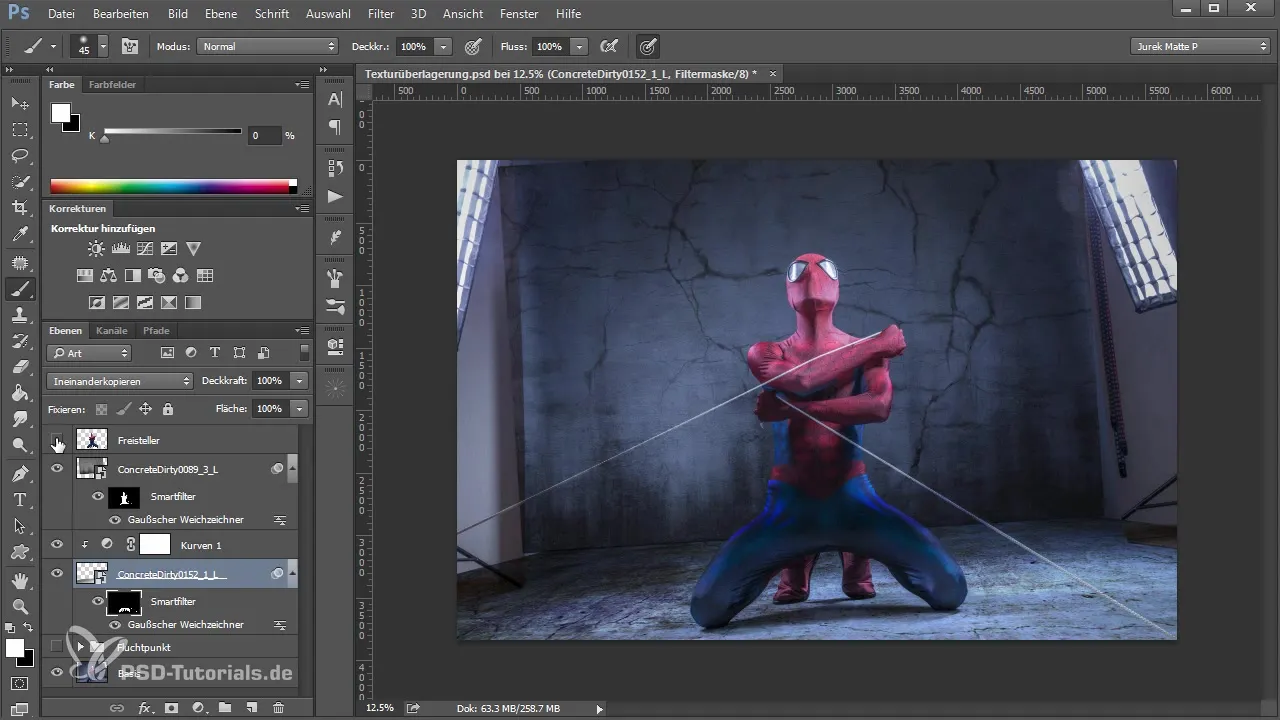
Task: Select the Eyedropper tool
Action: pyautogui.click(x=20, y=235)
